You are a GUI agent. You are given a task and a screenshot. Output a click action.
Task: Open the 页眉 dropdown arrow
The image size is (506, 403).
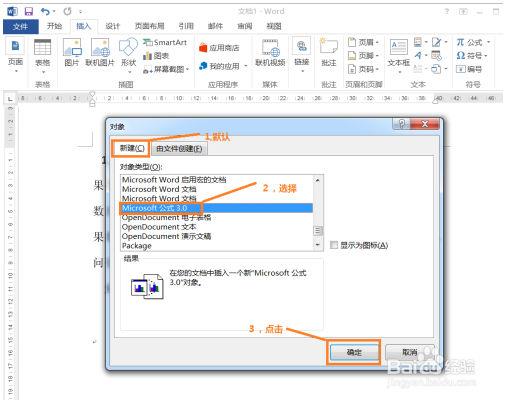coord(377,42)
